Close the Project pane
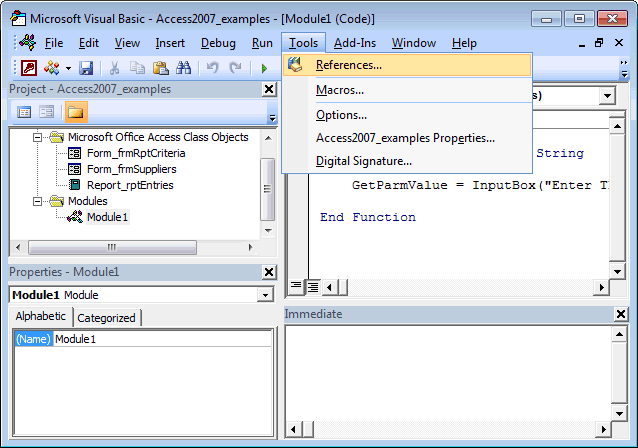Viewport: 638px width, 448px height. pos(269,89)
